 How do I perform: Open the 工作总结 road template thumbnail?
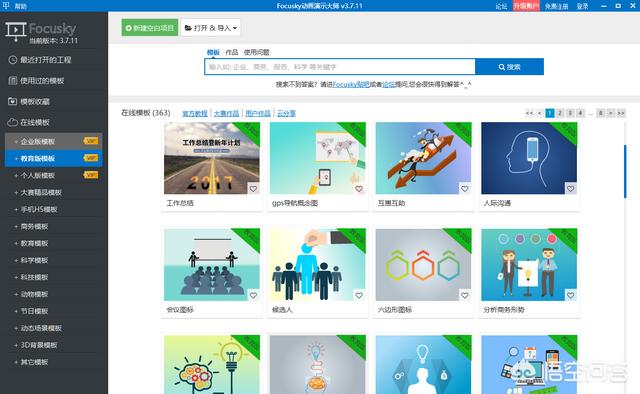pyautogui.click(x=211, y=158)
